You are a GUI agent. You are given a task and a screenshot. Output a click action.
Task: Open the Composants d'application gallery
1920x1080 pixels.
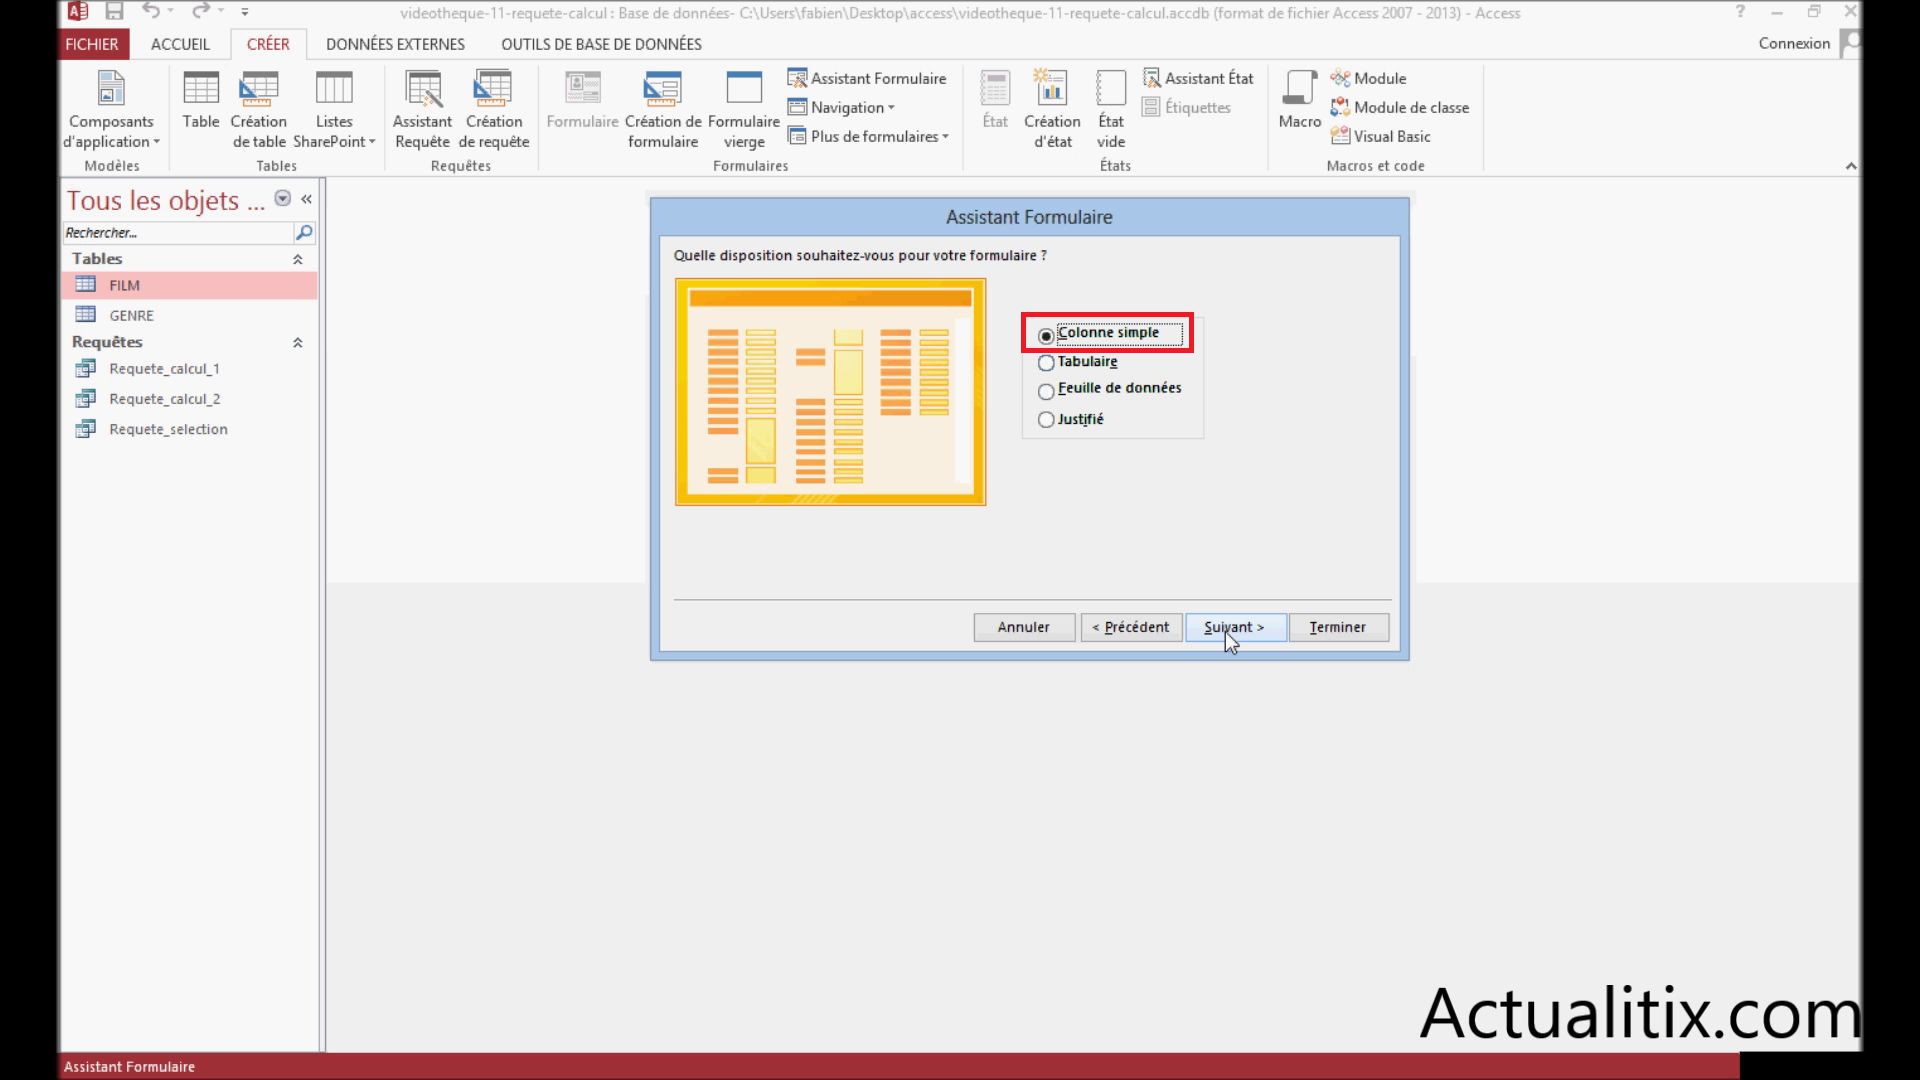pyautogui.click(x=111, y=109)
